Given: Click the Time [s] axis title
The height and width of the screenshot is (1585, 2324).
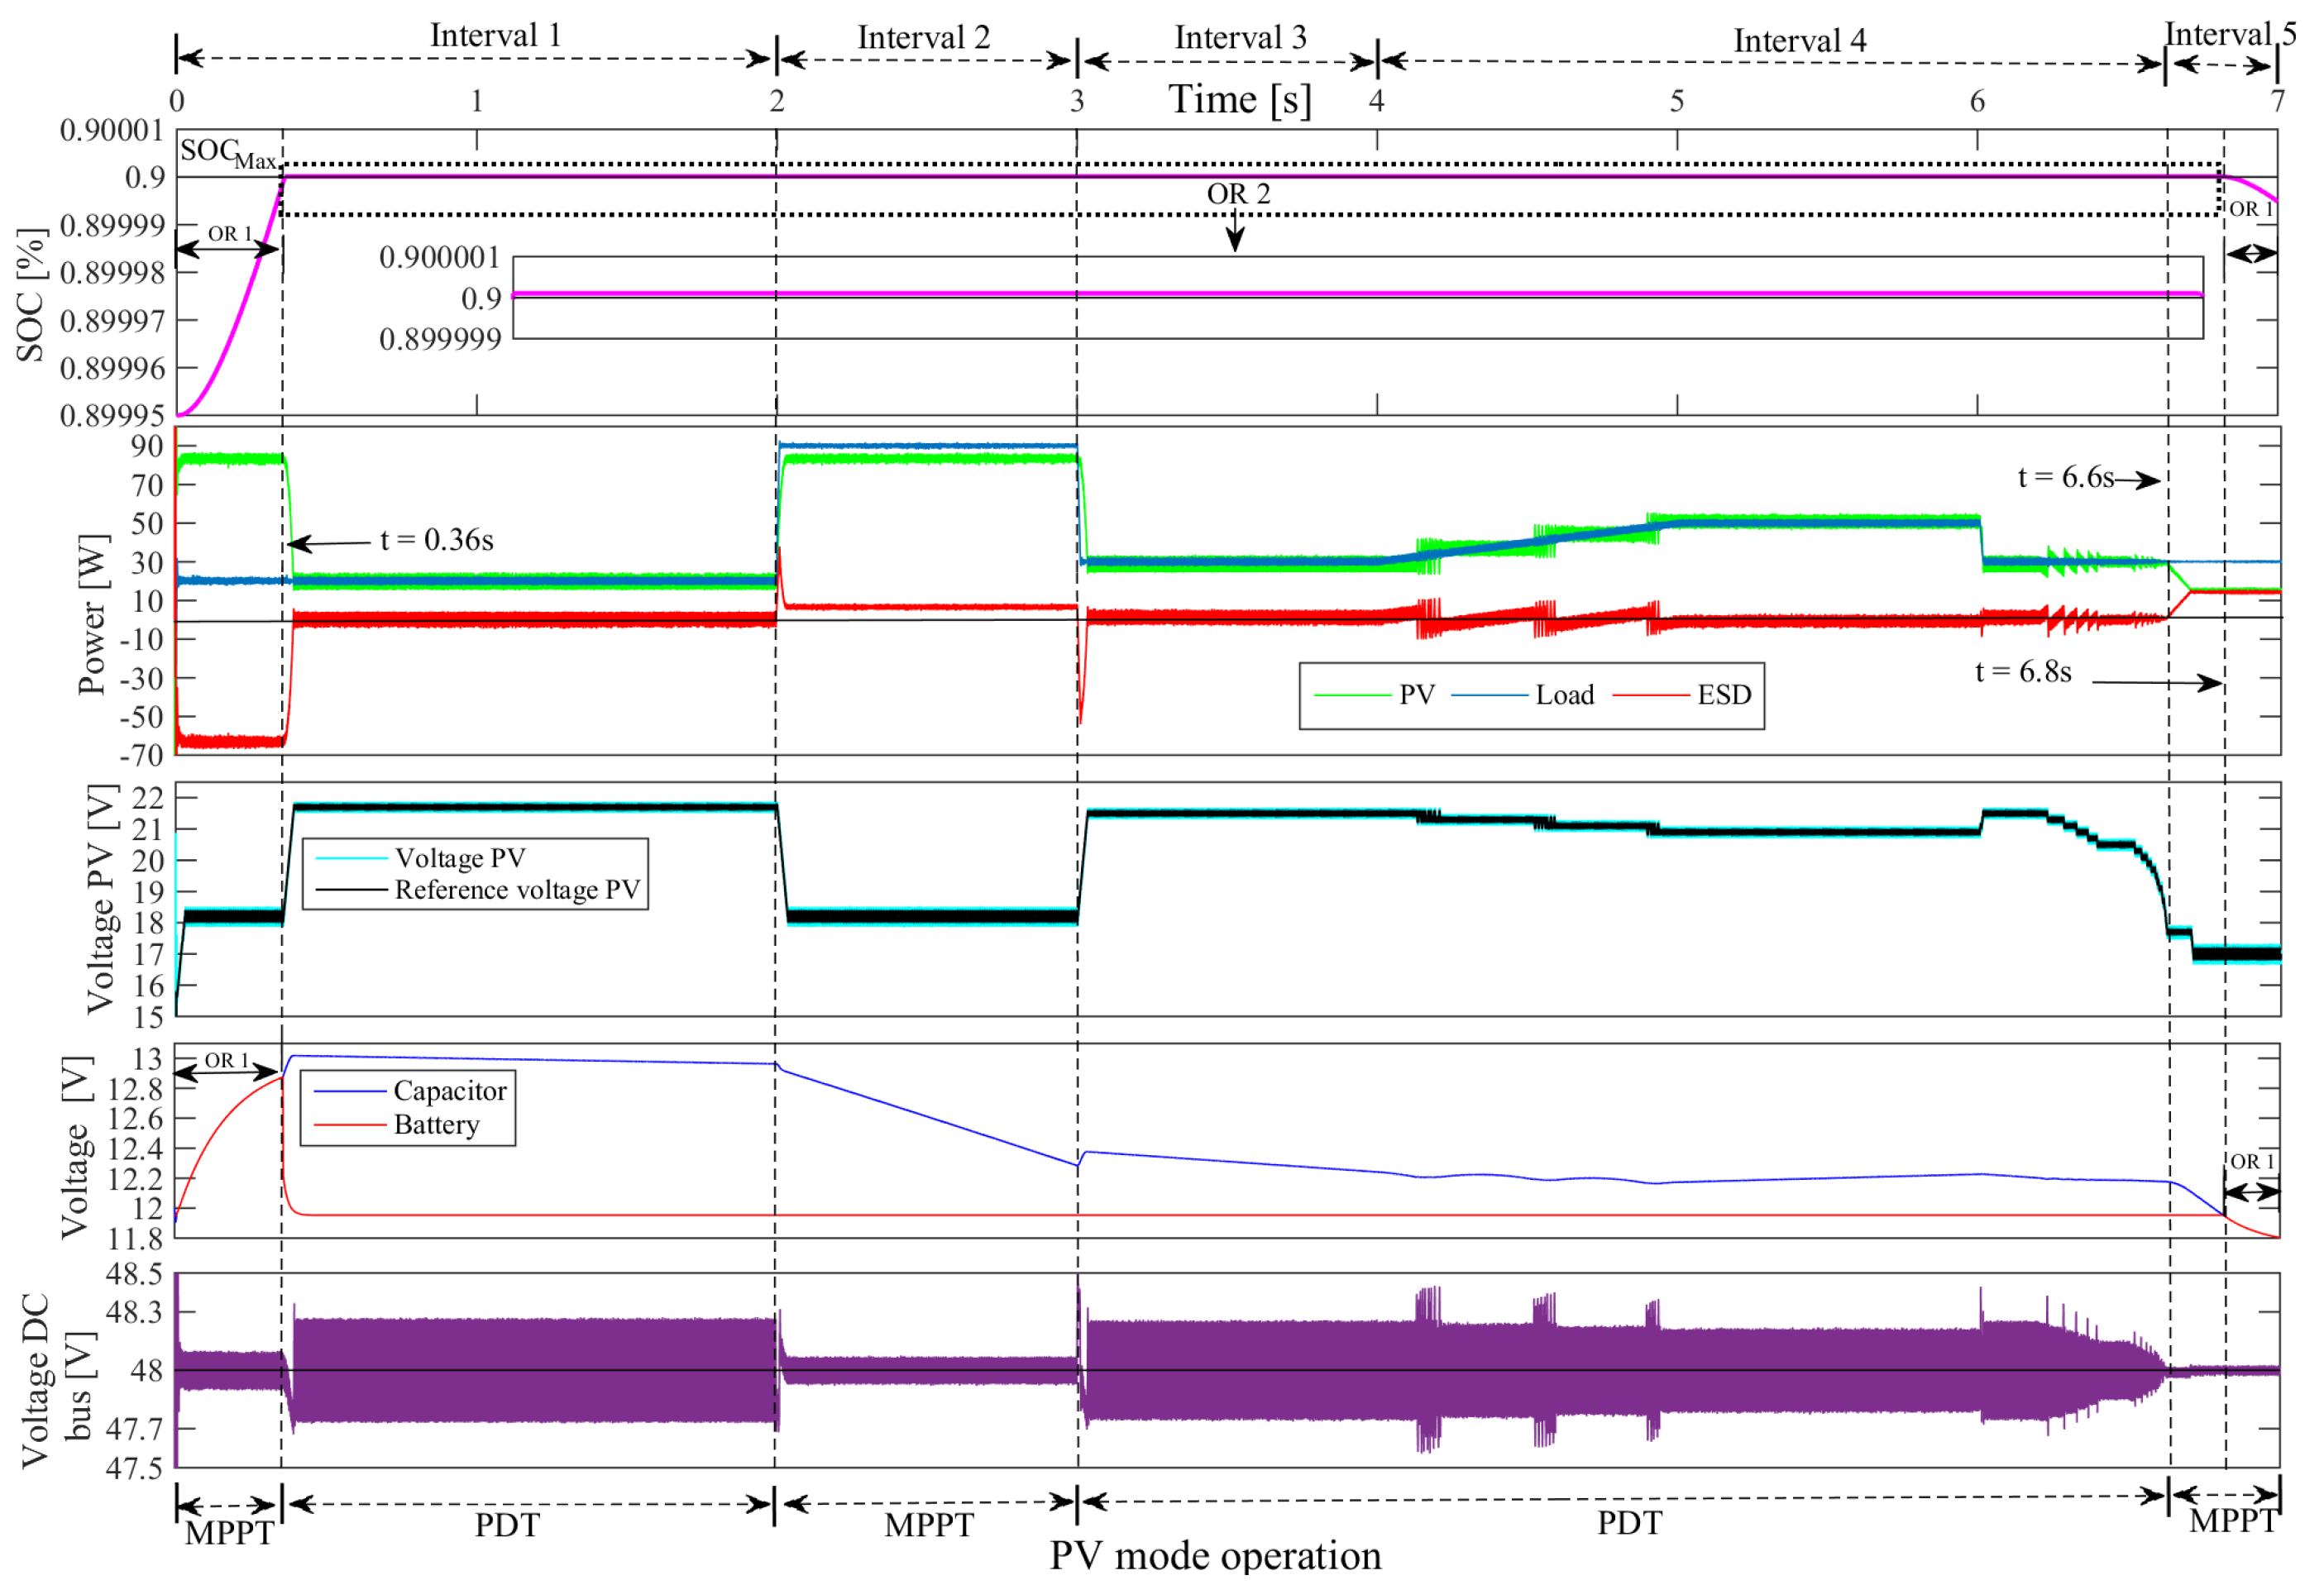Looking at the screenshot, I should tap(1240, 100).
